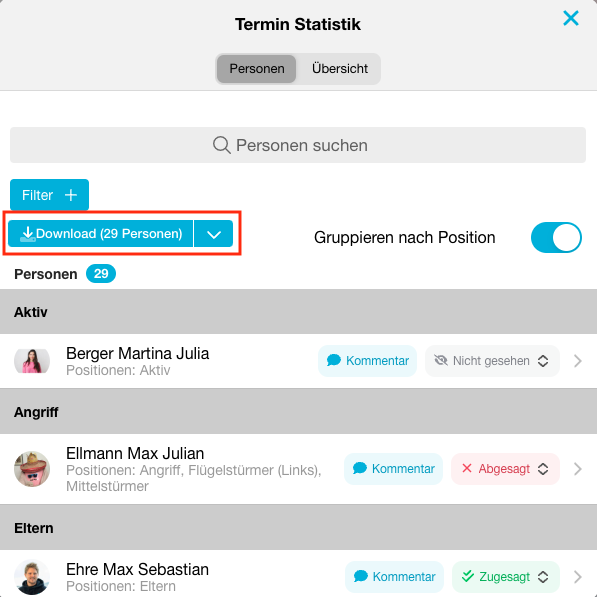
Task: Open Ehre Max Sebastian details chevron
Action: 578,576
